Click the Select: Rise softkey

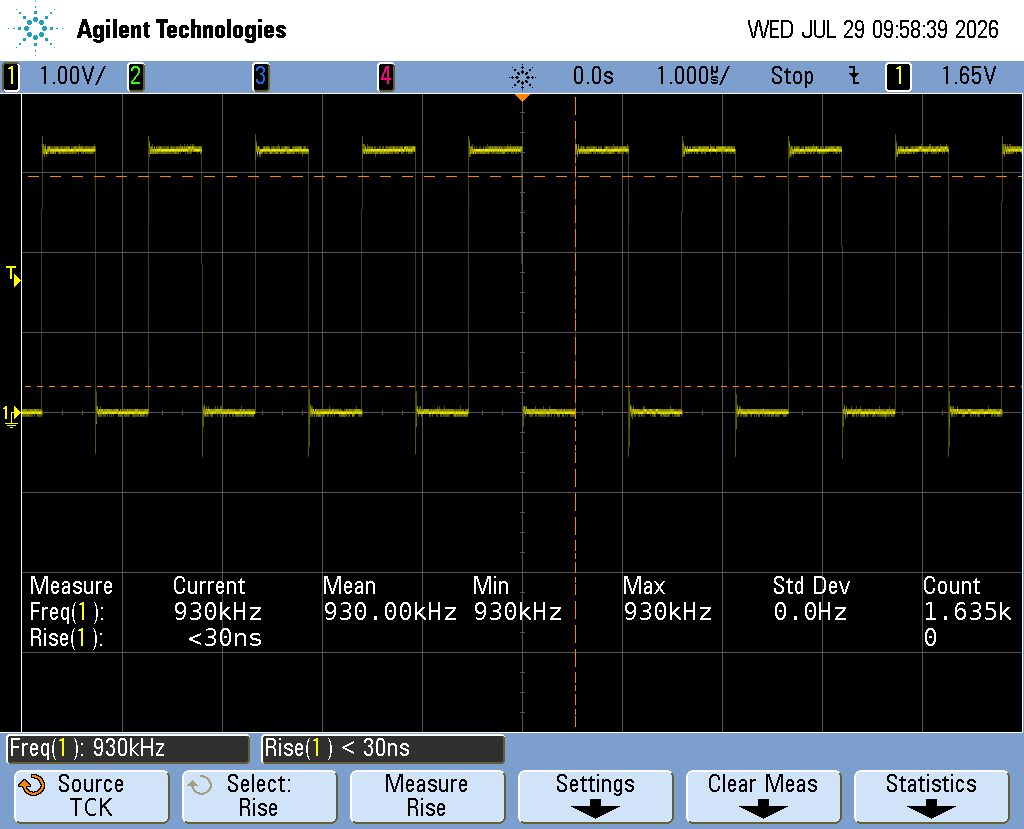(x=259, y=796)
